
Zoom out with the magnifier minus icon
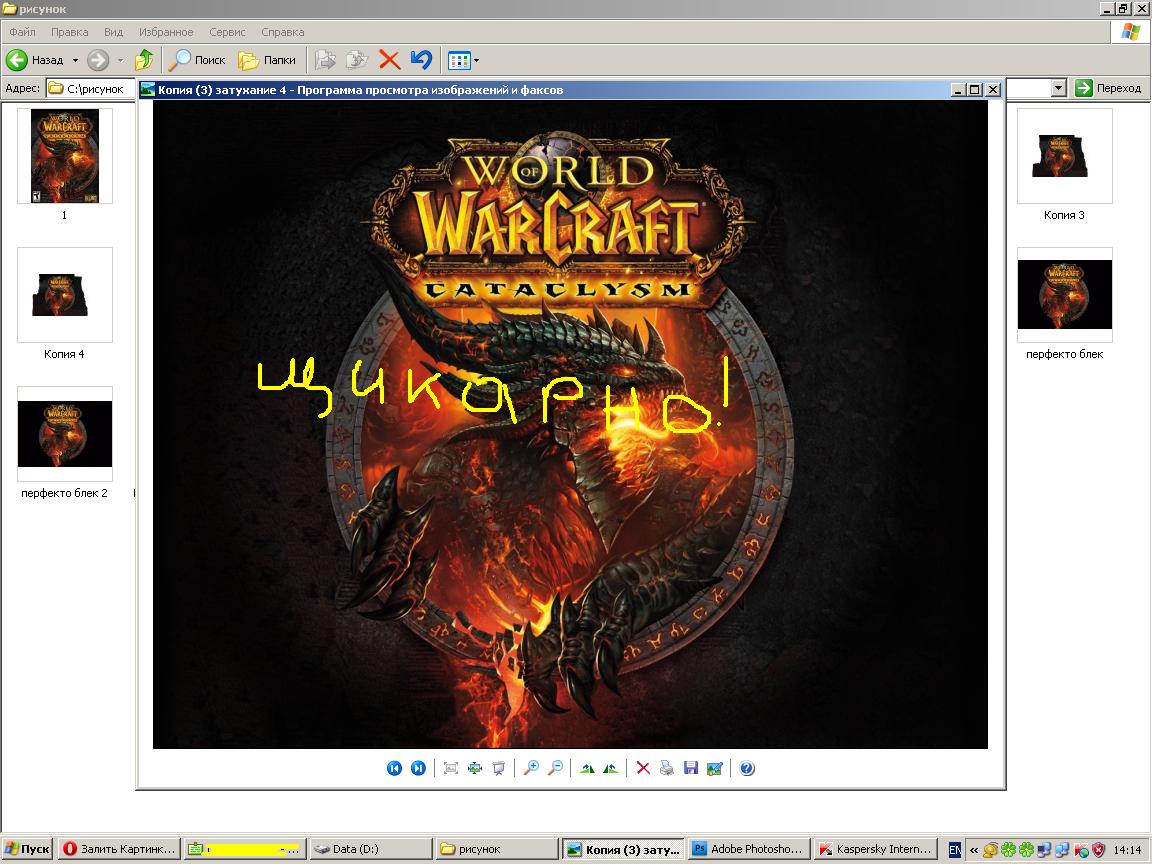[556, 768]
